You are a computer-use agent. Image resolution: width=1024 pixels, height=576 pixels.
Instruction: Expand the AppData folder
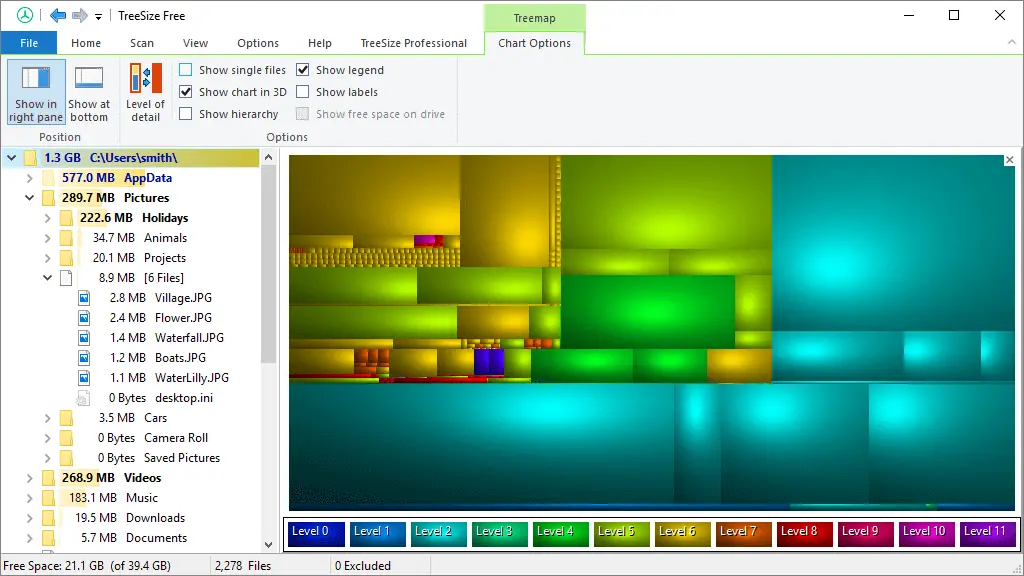click(29, 178)
